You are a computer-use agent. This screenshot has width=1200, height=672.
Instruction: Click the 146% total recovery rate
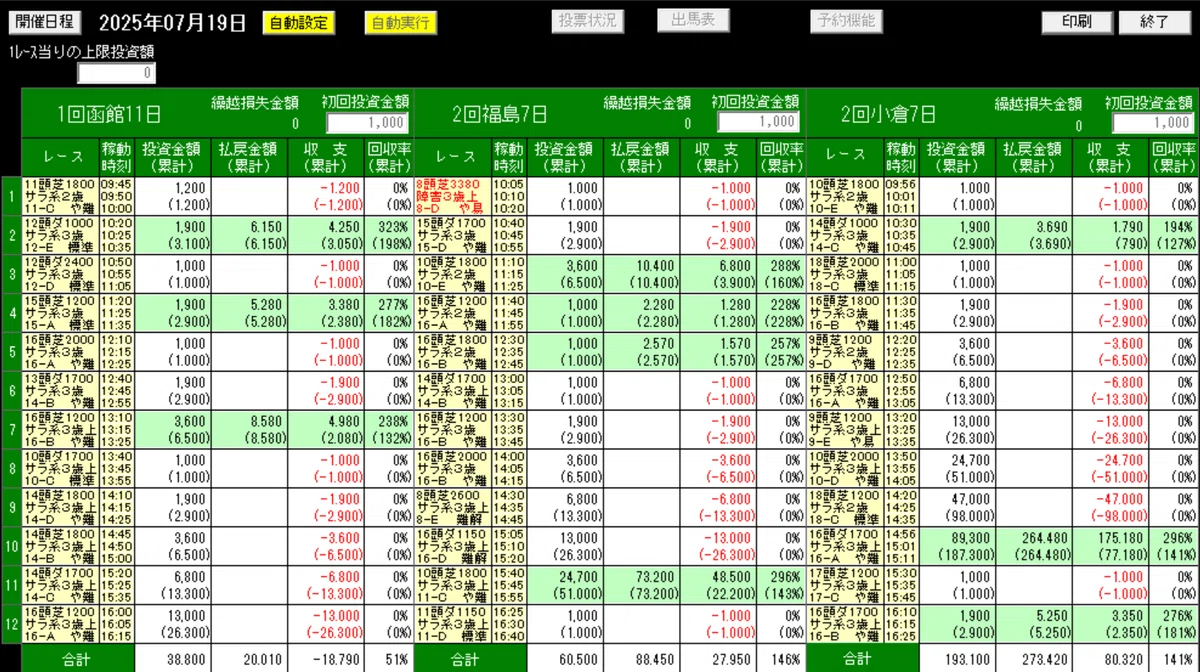[781, 659]
